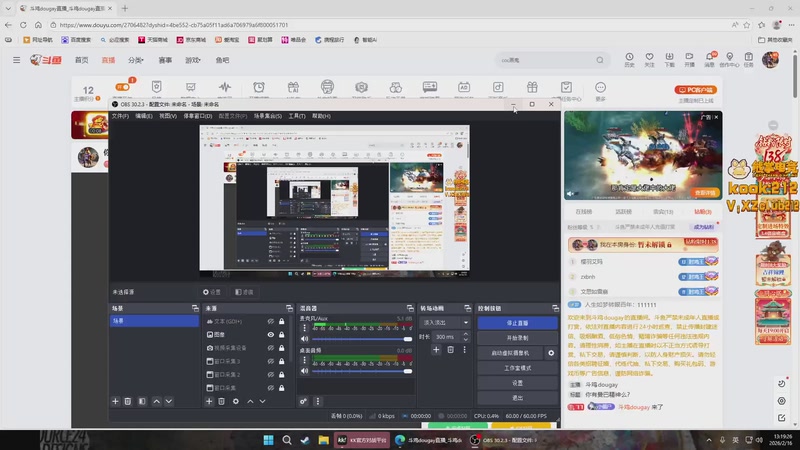The height and width of the screenshot is (450, 800).
Task: Open OBS 编辑(E) menu
Action: pos(144,116)
